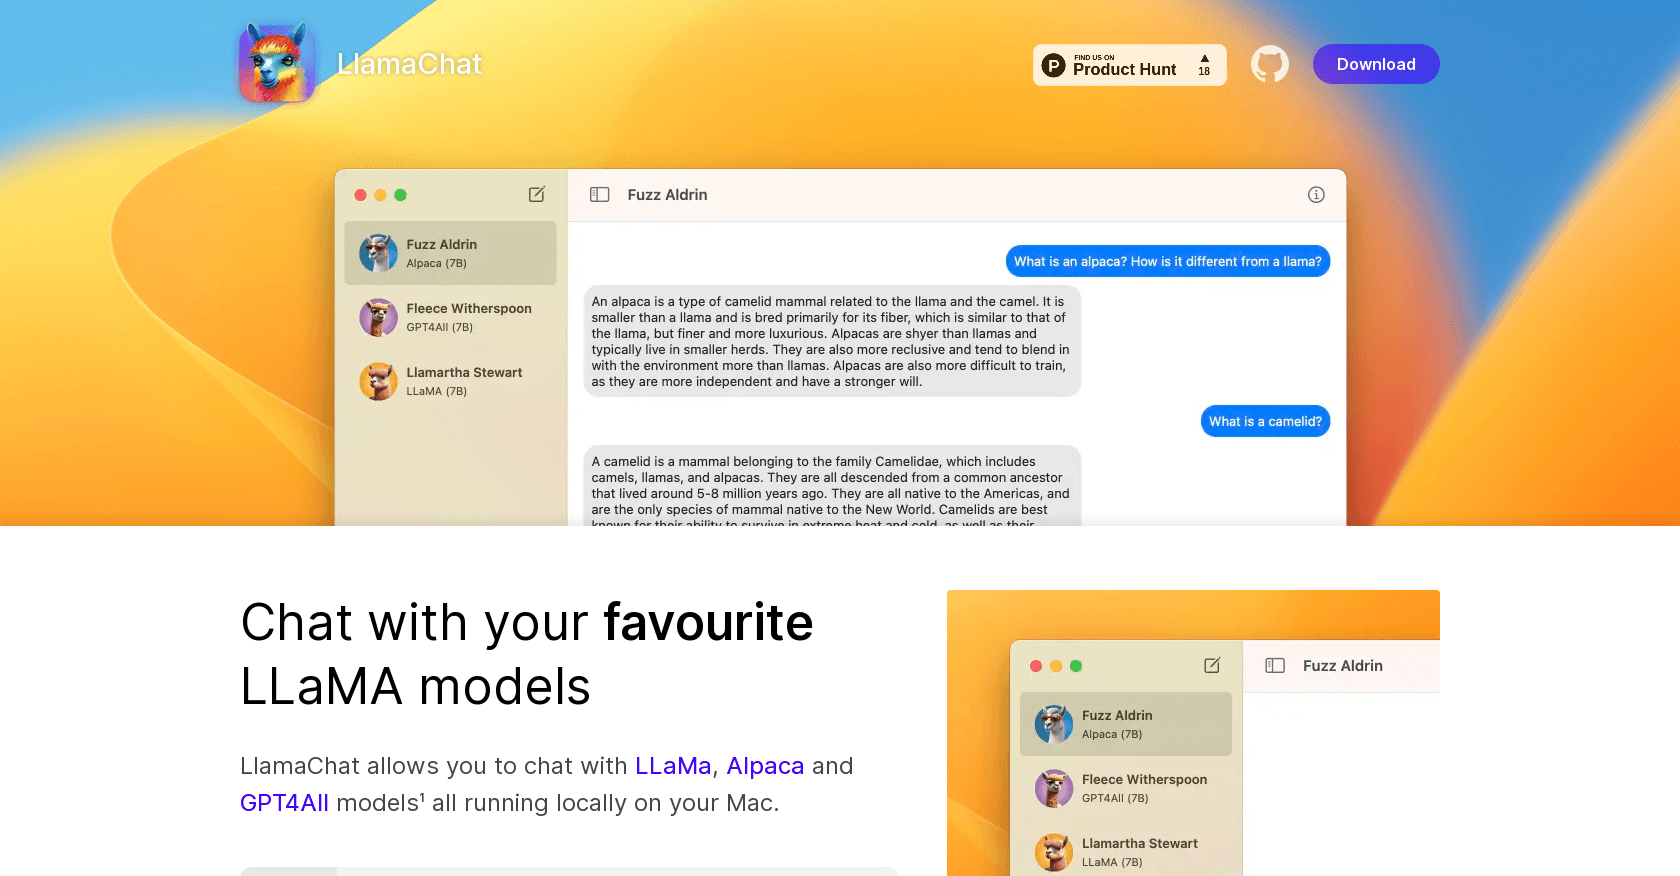Open the GitHub repository icon
The width and height of the screenshot is (1680, 876).
coord(1270,64)
